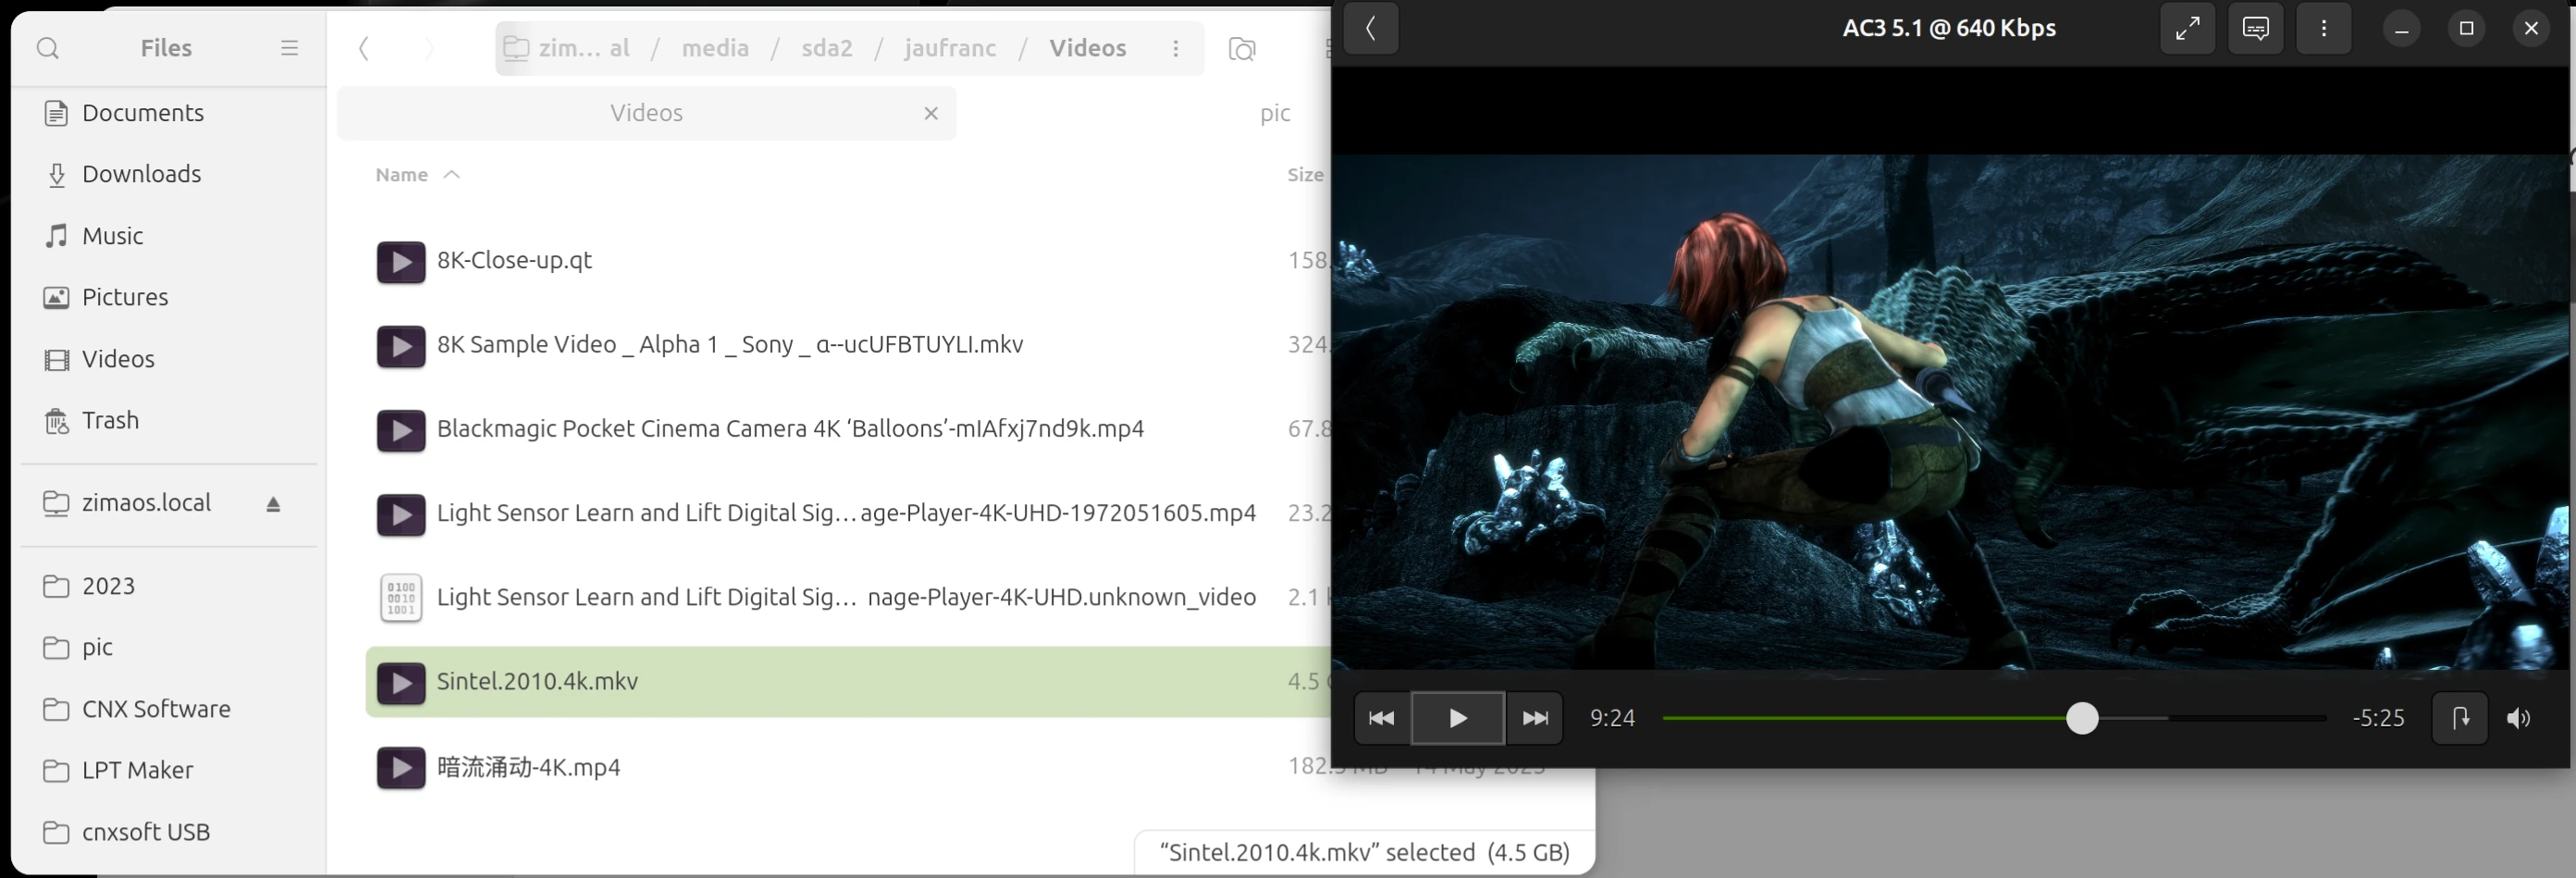The image size is (2576, 878).
Task: Click the Sintel video frame
Action: tap(1950, 411)
